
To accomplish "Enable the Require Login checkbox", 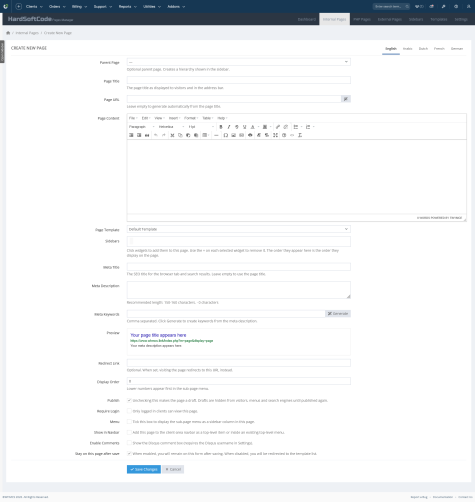I will click(129, 411).
